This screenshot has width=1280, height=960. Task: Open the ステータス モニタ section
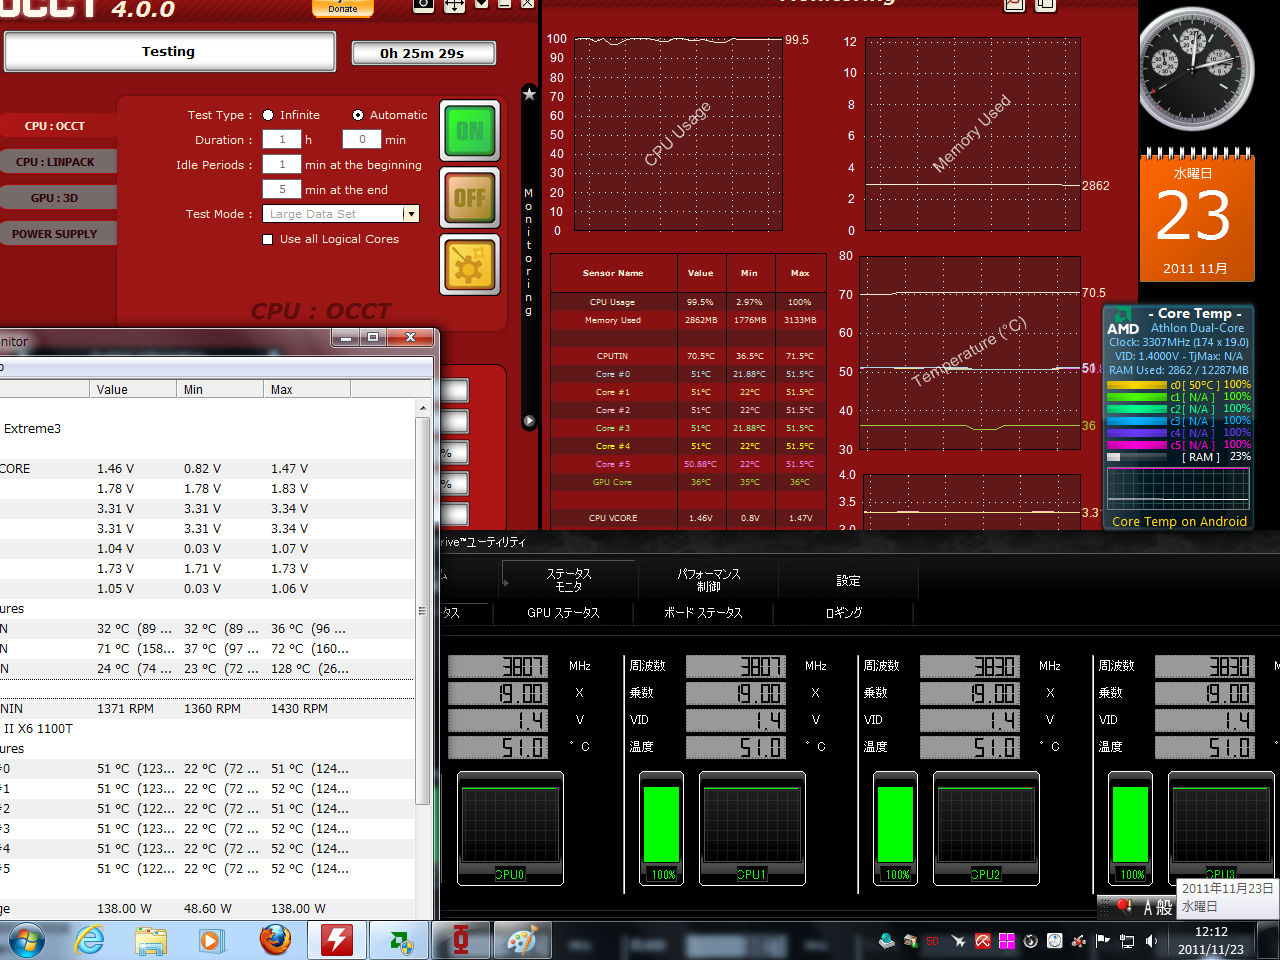[569, 580]
